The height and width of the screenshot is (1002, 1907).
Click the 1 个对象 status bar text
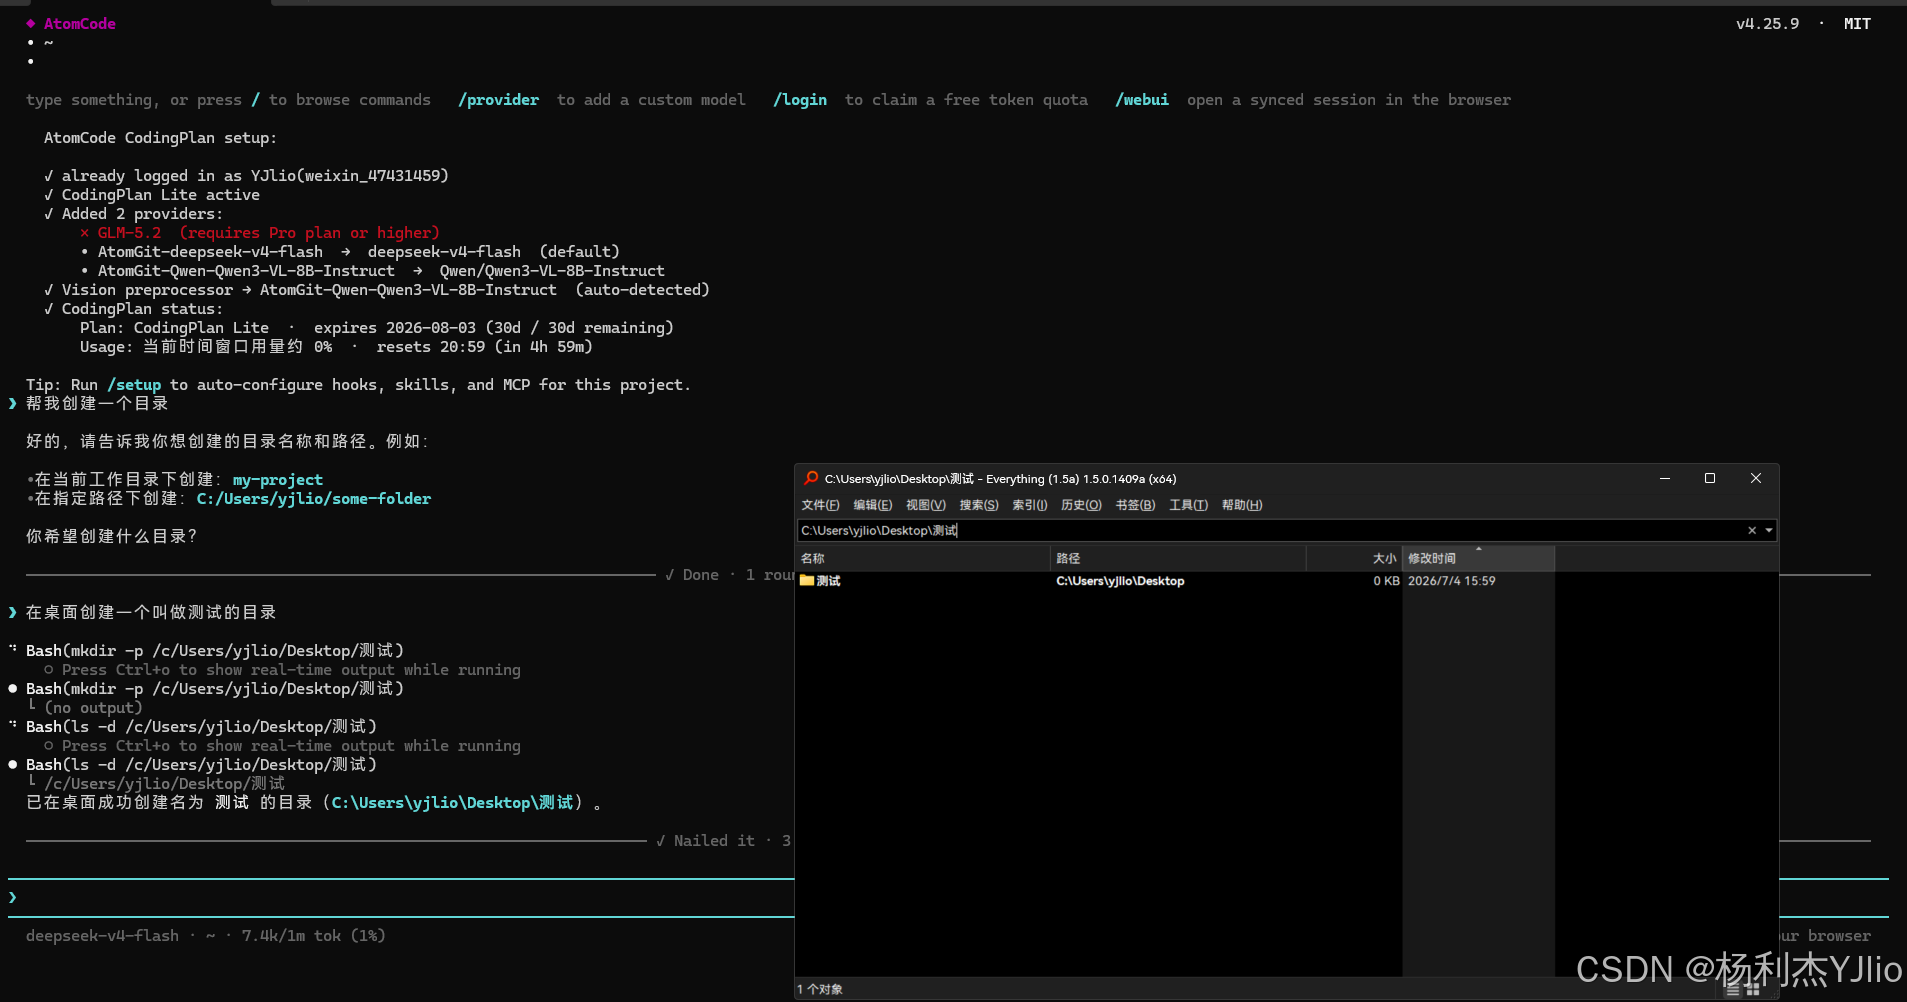pyautogui.click(x=820, y=989)
